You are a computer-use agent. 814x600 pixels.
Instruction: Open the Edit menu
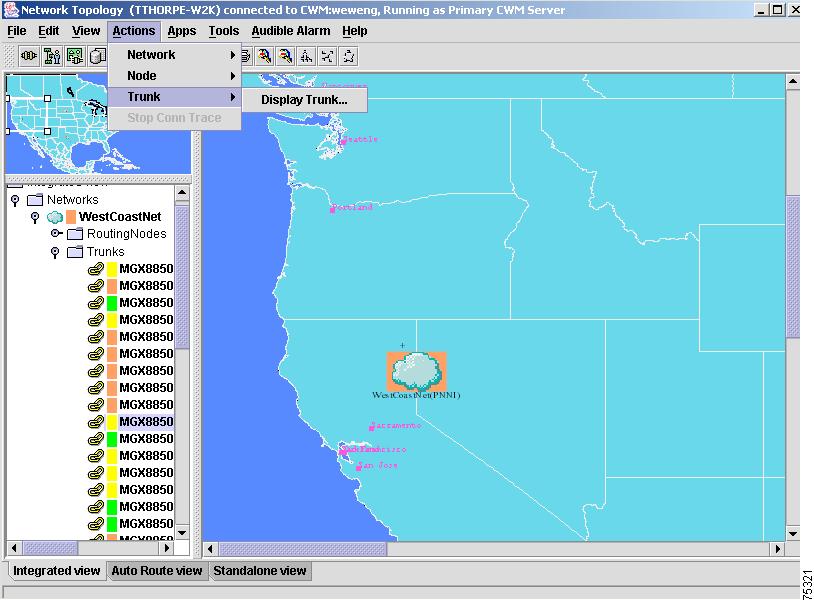[x=48, y=31]
